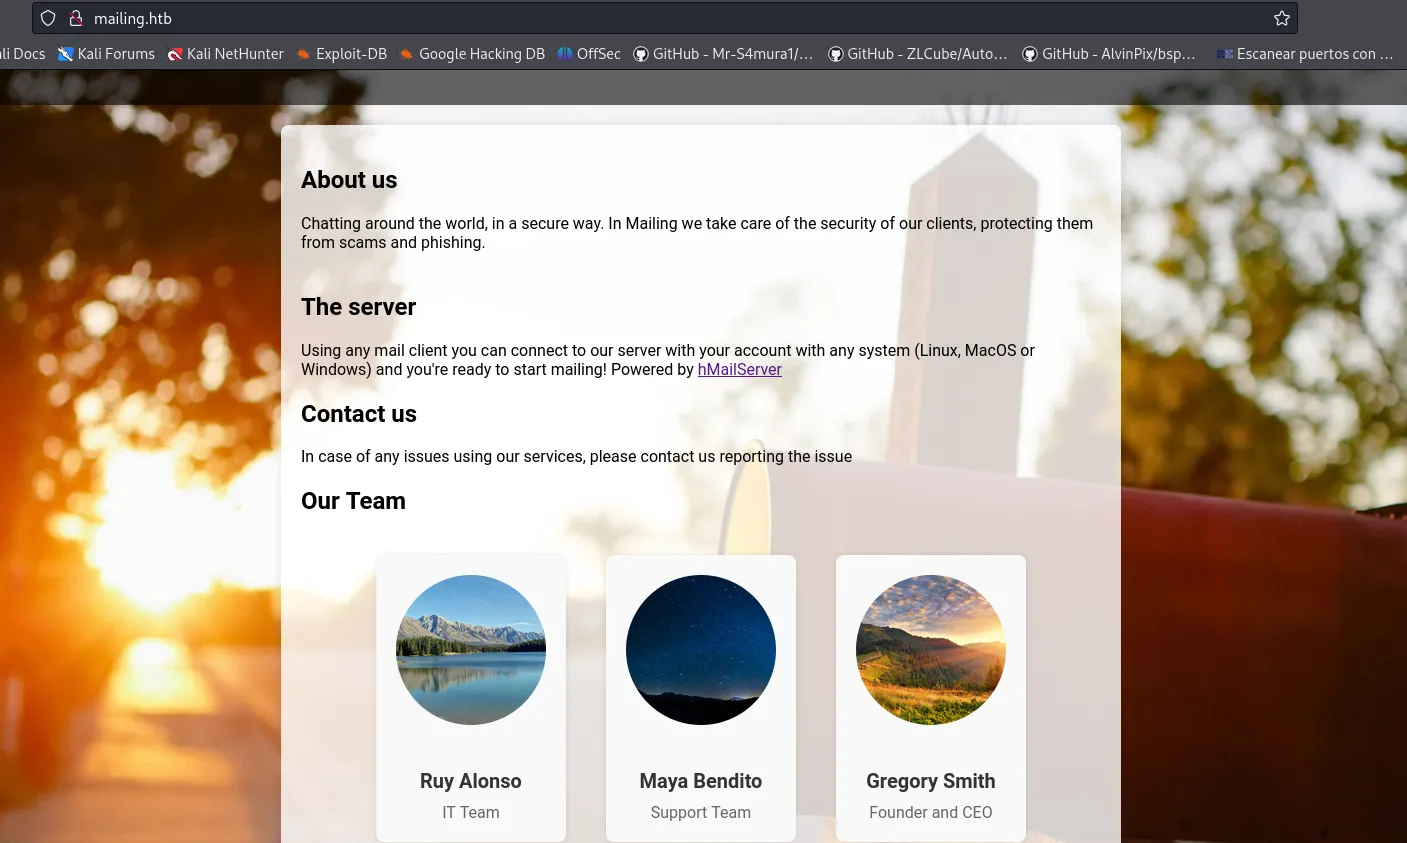Select Gregory Smith's sunset hills photo
Viewport: 1407px width, 843px height.
[931, 650]
